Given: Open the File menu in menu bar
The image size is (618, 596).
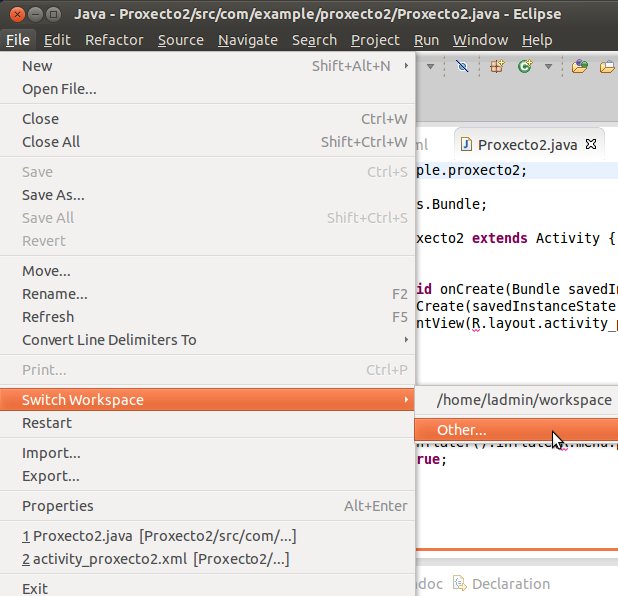Looking at the screenshot, I should (x=18, y=40).
